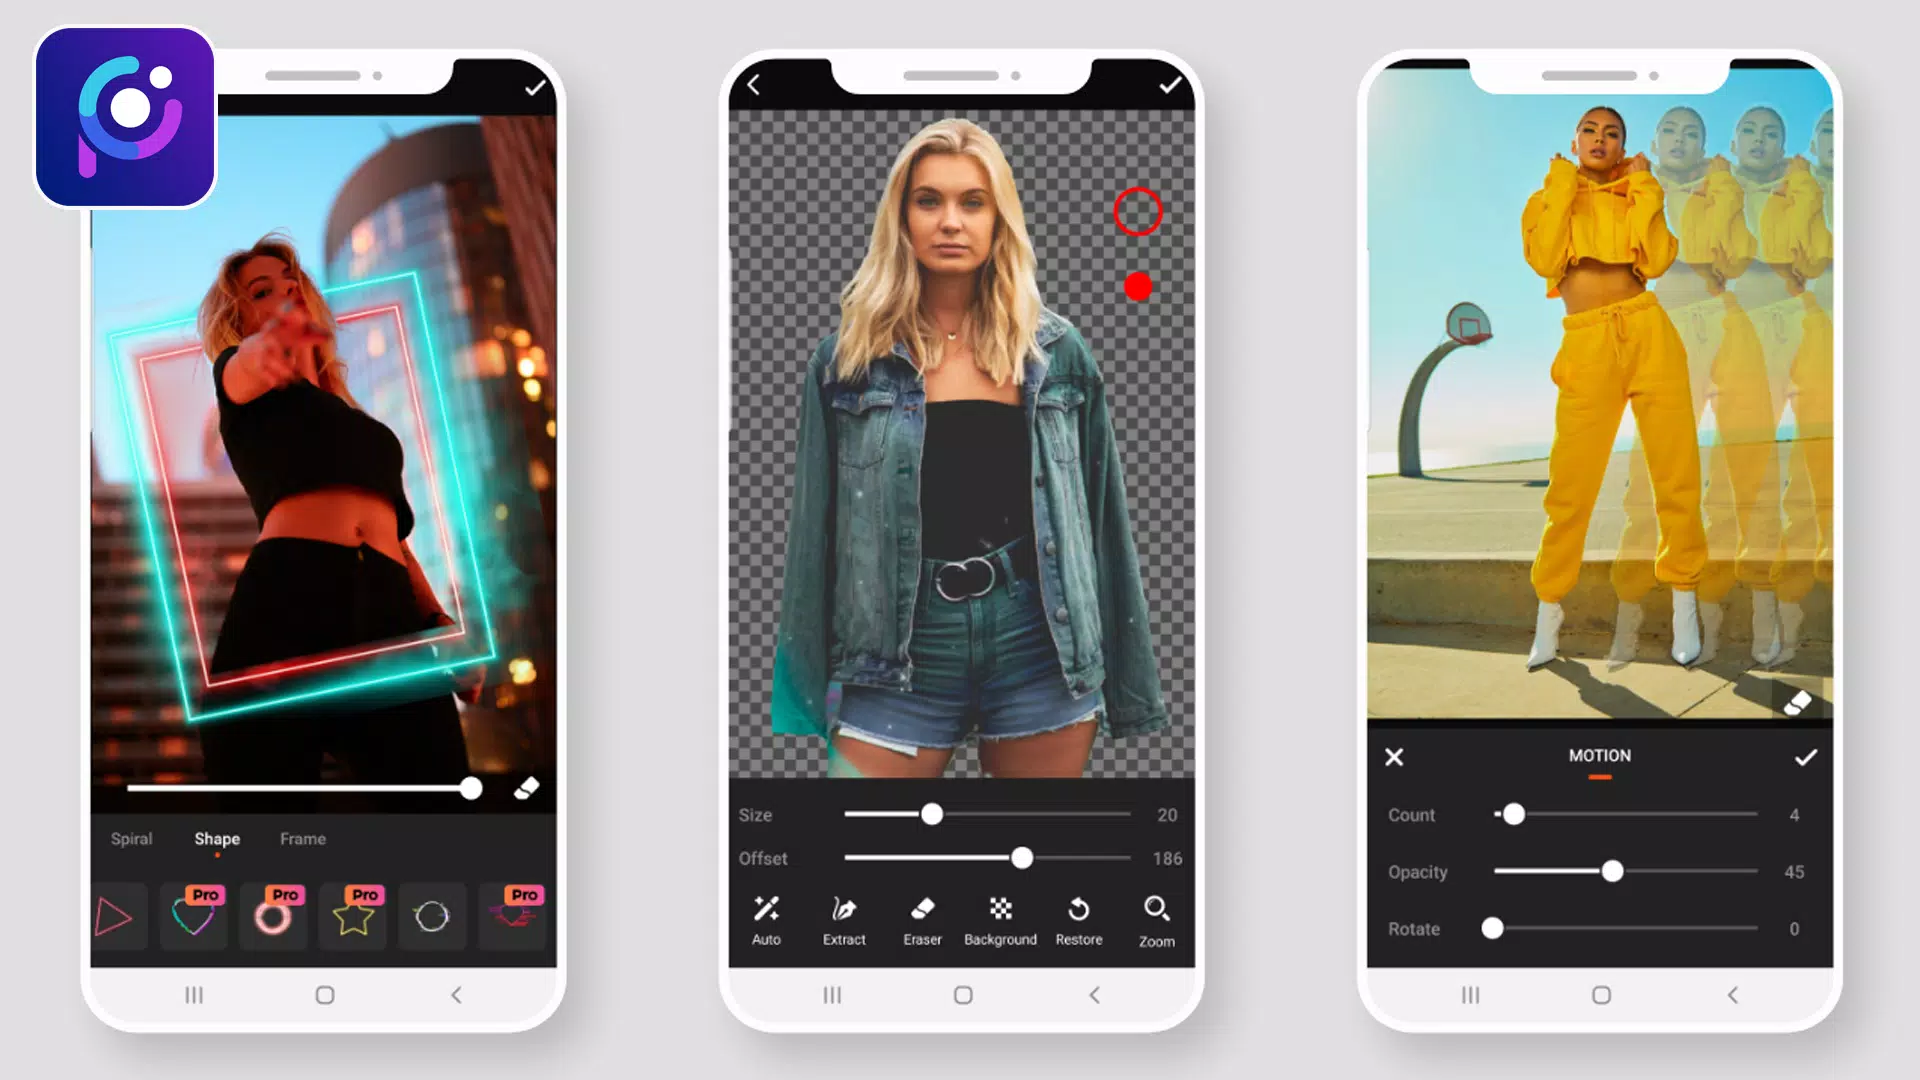Image resolution: width=1920 pixels, height=1080 pixels.
Task: Select the Zoom tool
Action: click(1155, 919)
